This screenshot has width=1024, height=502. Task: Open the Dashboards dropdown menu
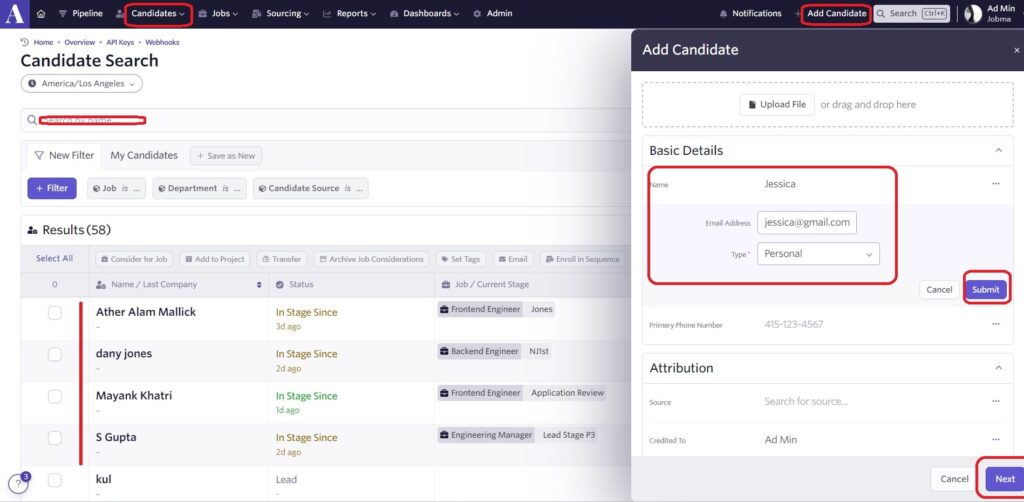[425, 14]
